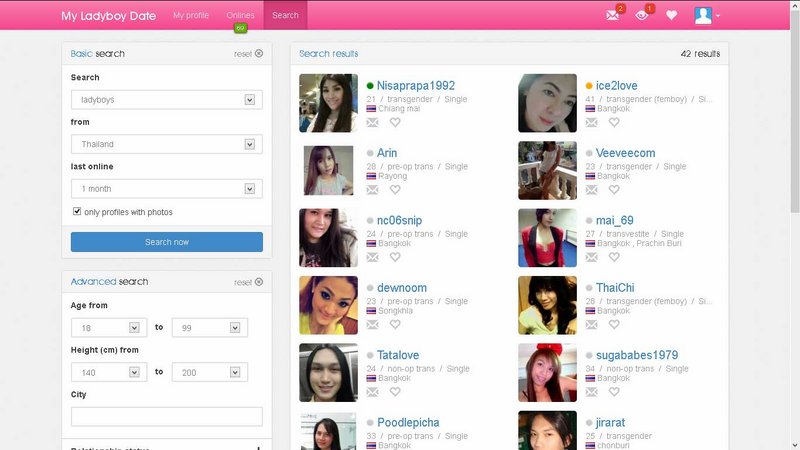This screenshot has height=450, width=800.
Task: Open Veeveecom profile name link
Action: [x=626, y=153]
